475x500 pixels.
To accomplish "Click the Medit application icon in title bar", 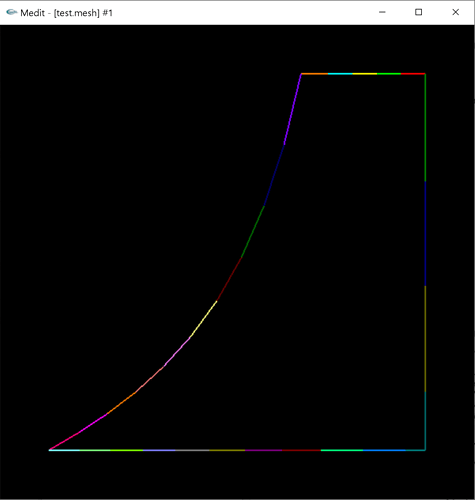I will click(11, 12).
